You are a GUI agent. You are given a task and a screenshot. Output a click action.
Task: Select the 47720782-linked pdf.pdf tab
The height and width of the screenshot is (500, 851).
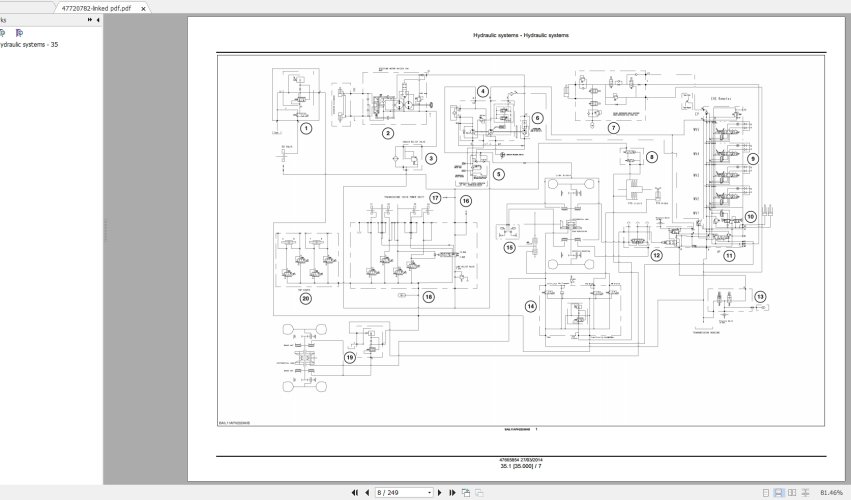[x=96, y=7]
